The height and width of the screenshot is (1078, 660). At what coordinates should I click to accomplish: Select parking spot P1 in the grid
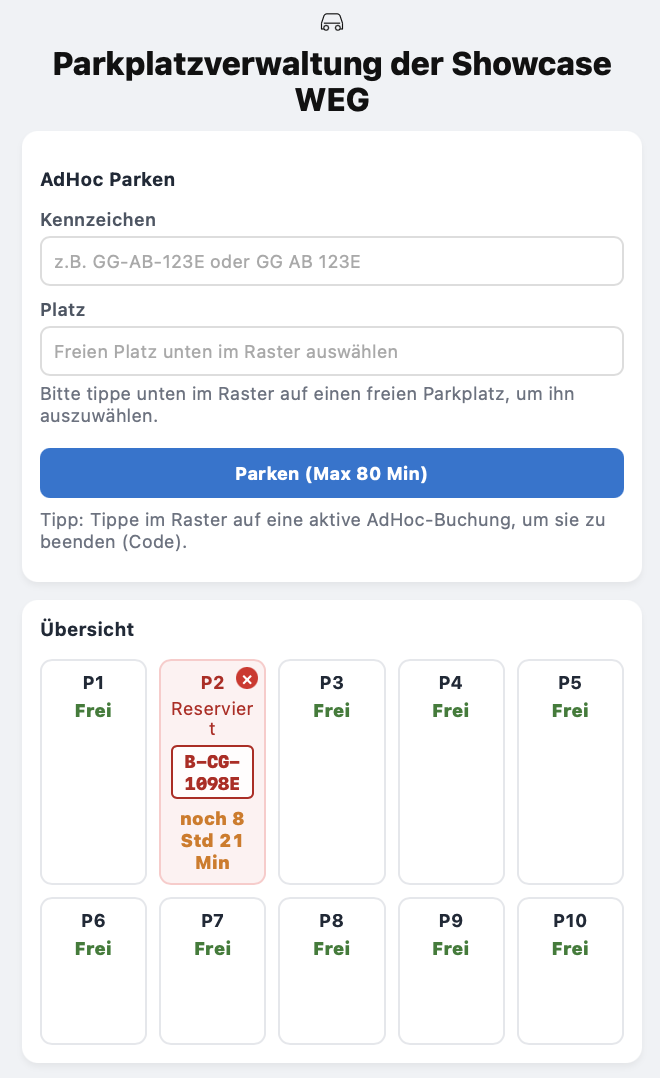tap(93, 771)
